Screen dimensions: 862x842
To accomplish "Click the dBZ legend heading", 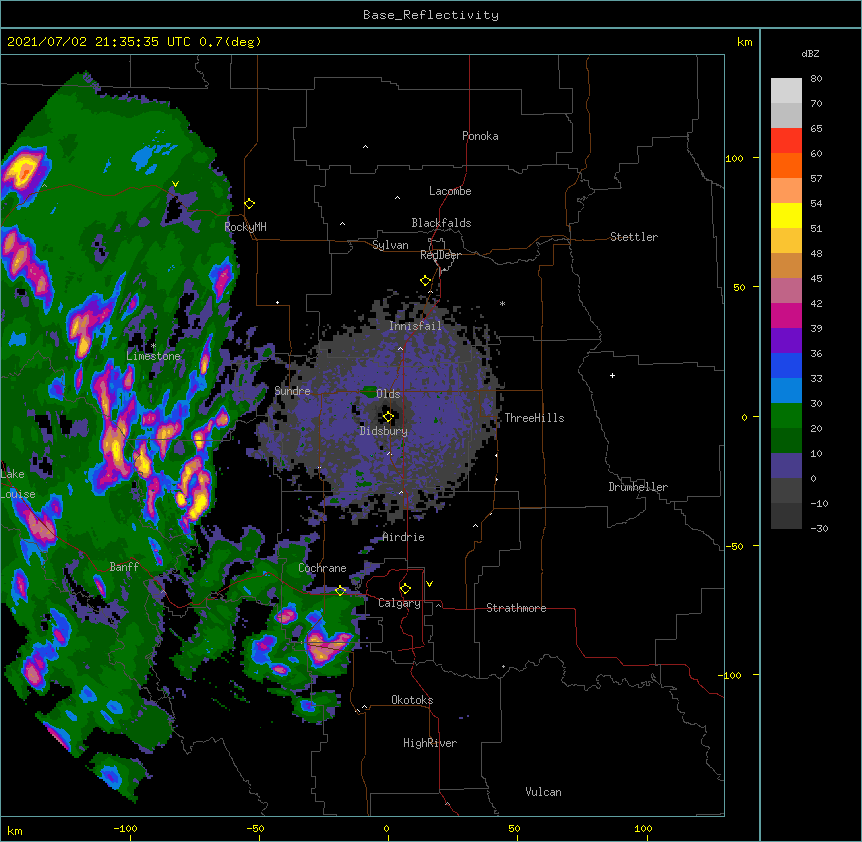I will pyautogui.click(x=810, y=54).
